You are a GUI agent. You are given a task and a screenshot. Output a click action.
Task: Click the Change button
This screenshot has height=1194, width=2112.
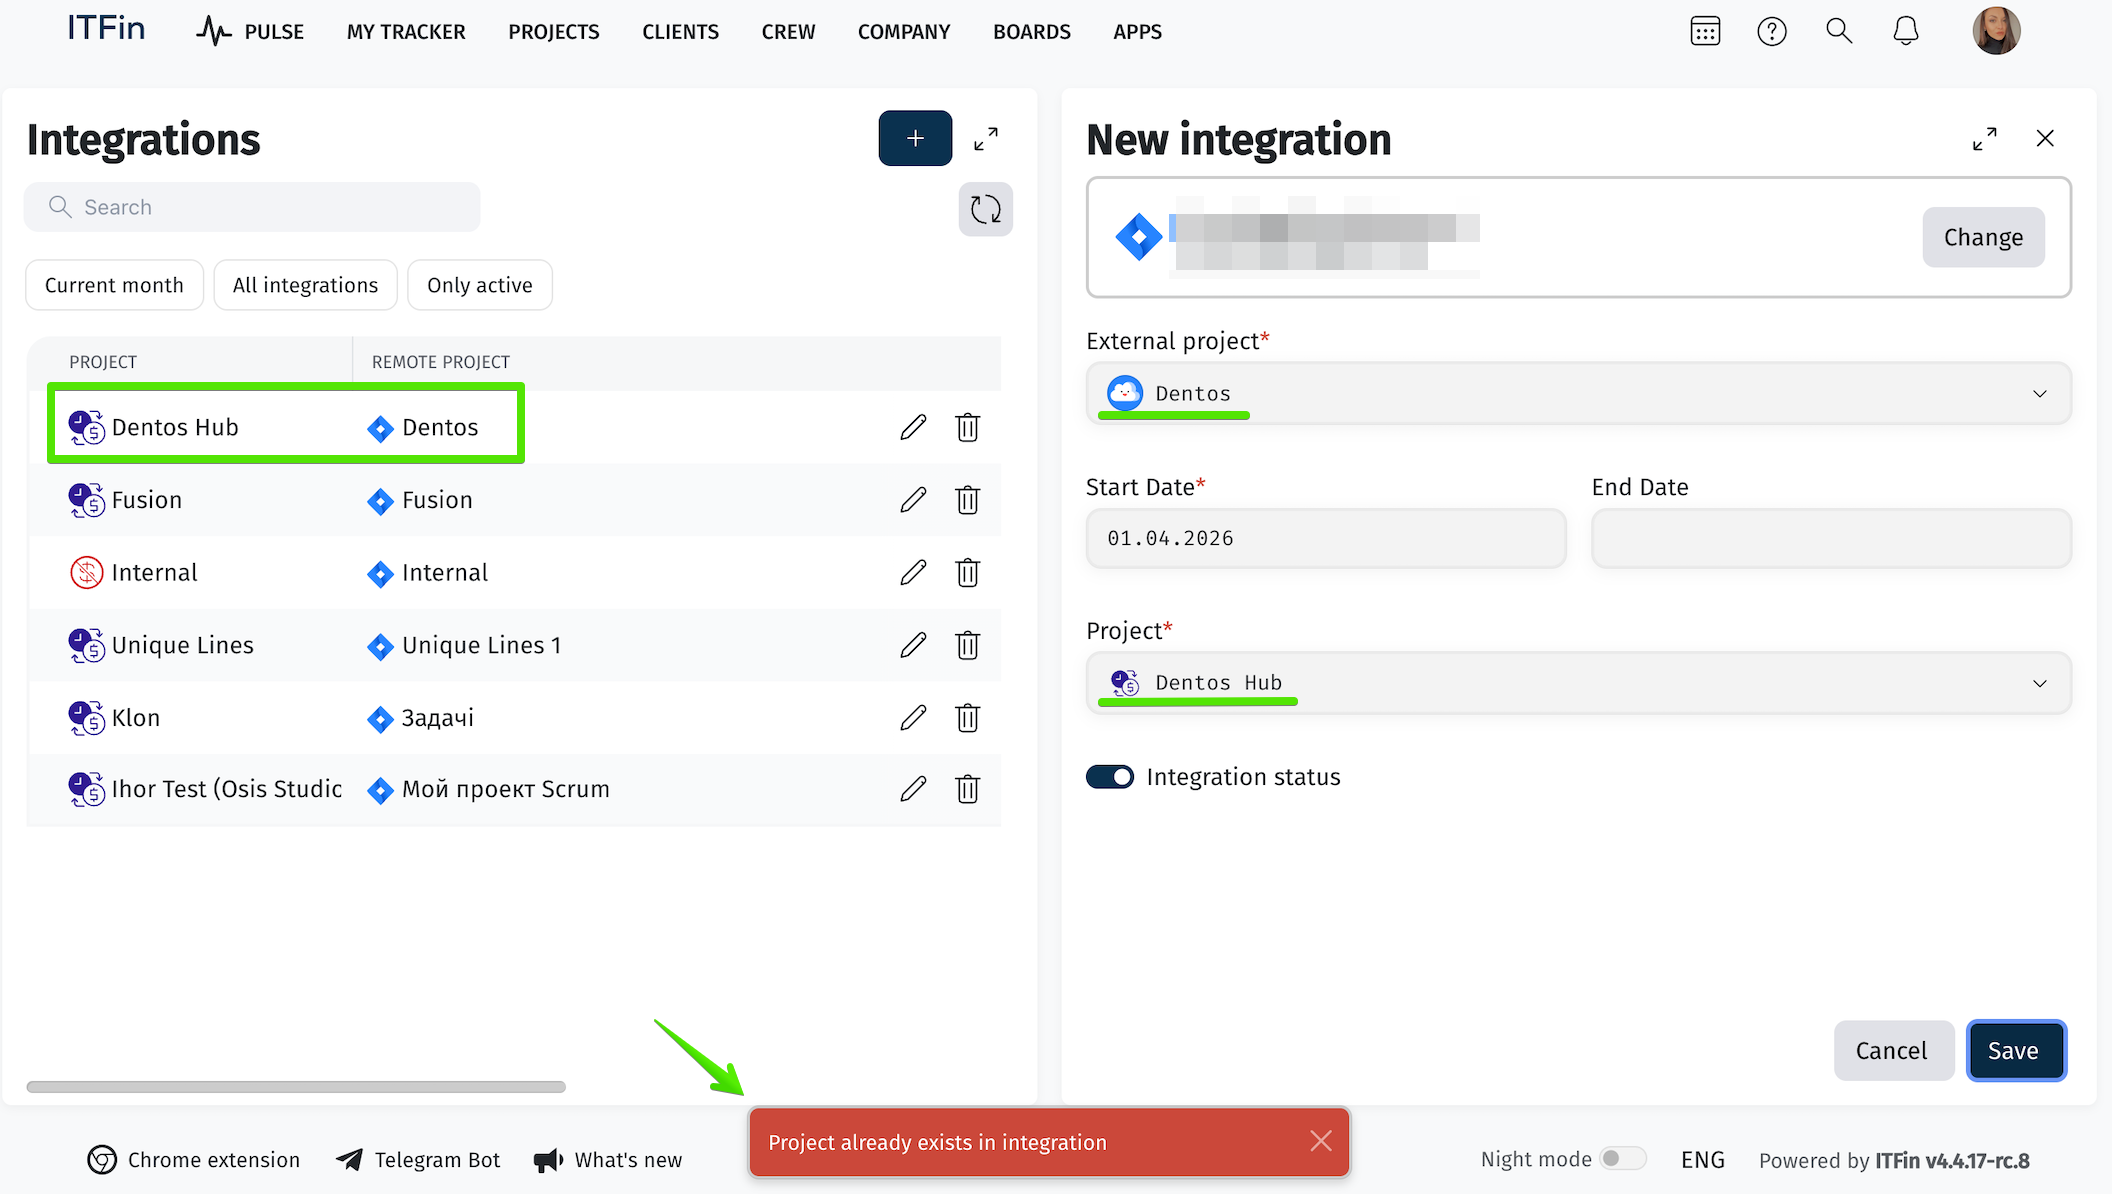(1982, 238)
